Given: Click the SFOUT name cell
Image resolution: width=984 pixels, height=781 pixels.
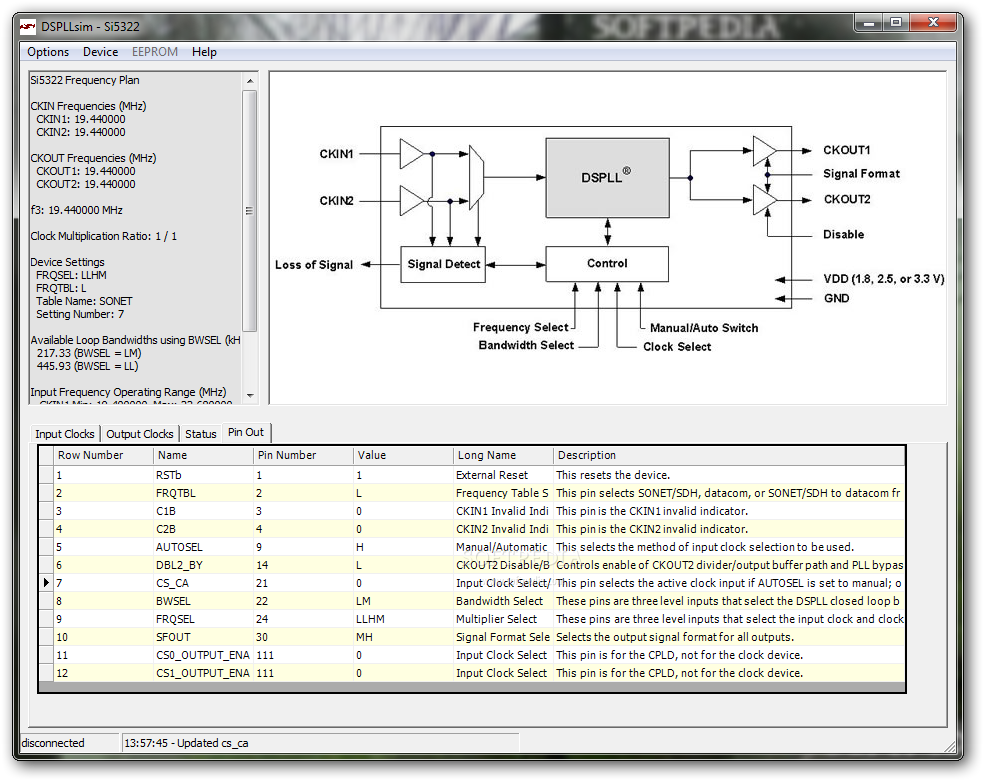Looking at the screenshot, I should tap(203, 637).
